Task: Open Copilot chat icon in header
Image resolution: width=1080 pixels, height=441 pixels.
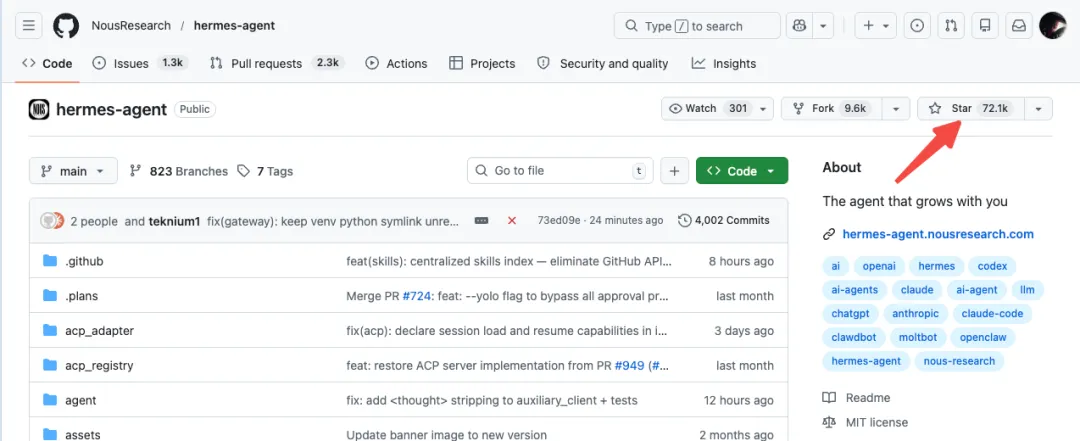Action: (x=800, y=26)
